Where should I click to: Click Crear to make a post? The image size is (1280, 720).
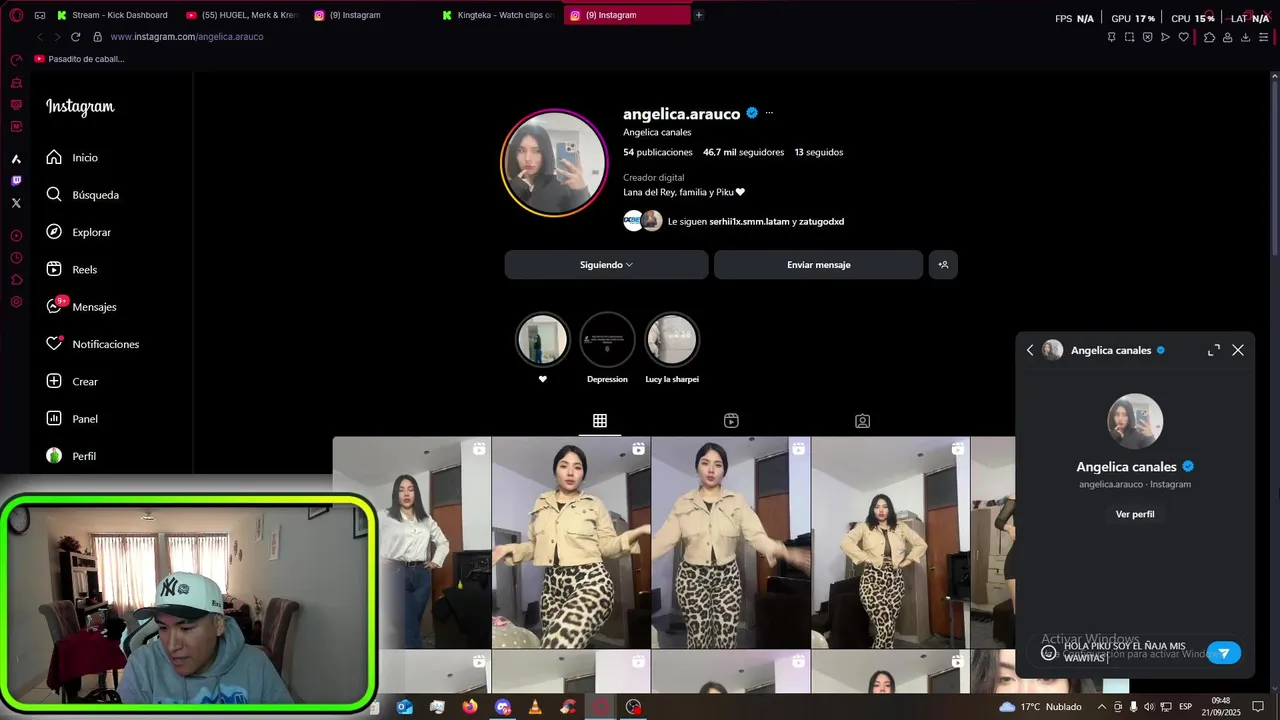[72, 382]
